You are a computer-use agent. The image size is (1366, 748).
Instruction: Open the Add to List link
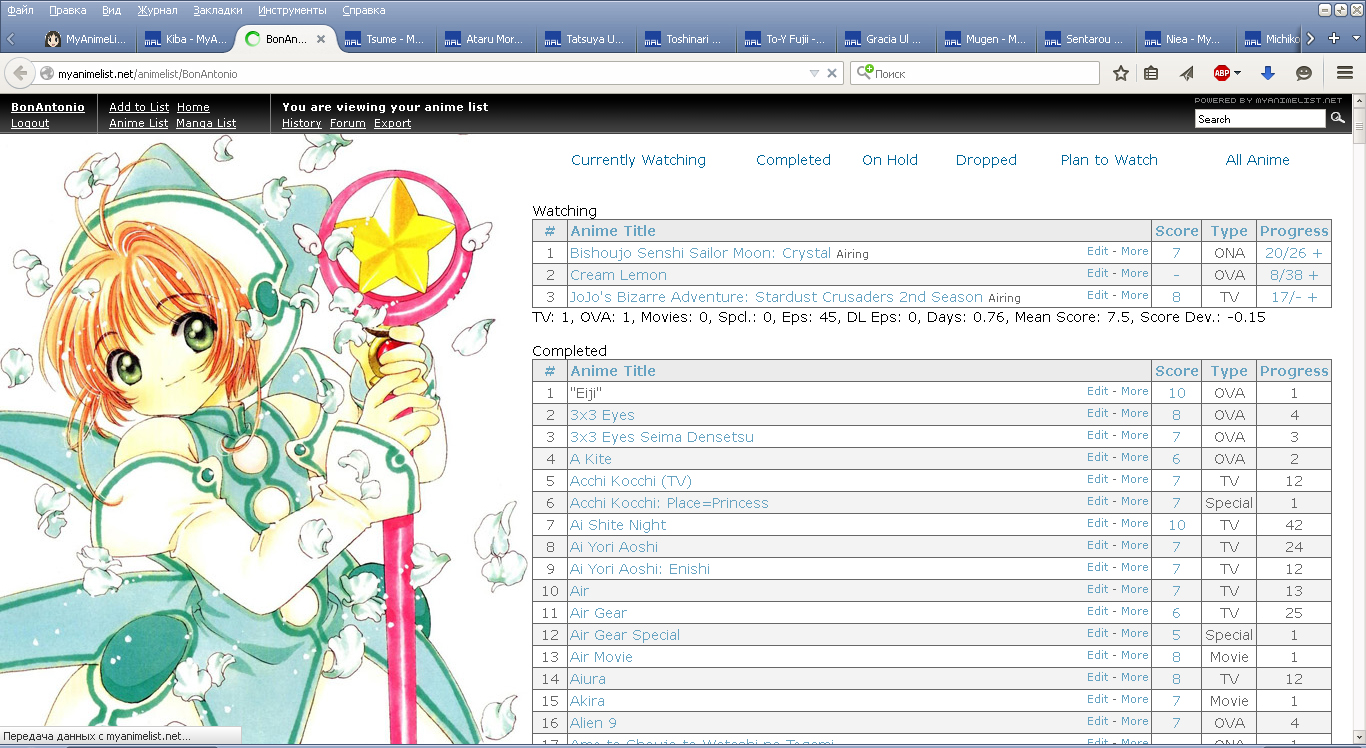139,107
